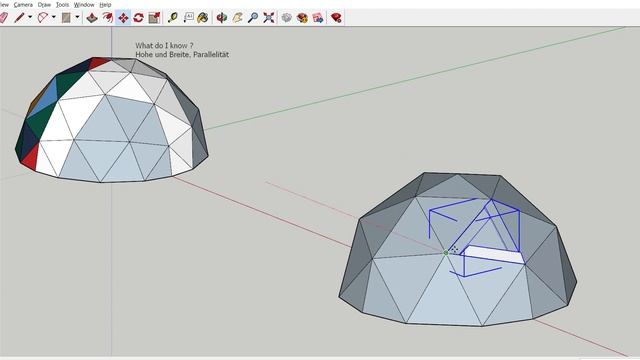Viewport: 640px width, 360px height.
Task: Select the Zoom magnifier tool
Action: point(253,18)
